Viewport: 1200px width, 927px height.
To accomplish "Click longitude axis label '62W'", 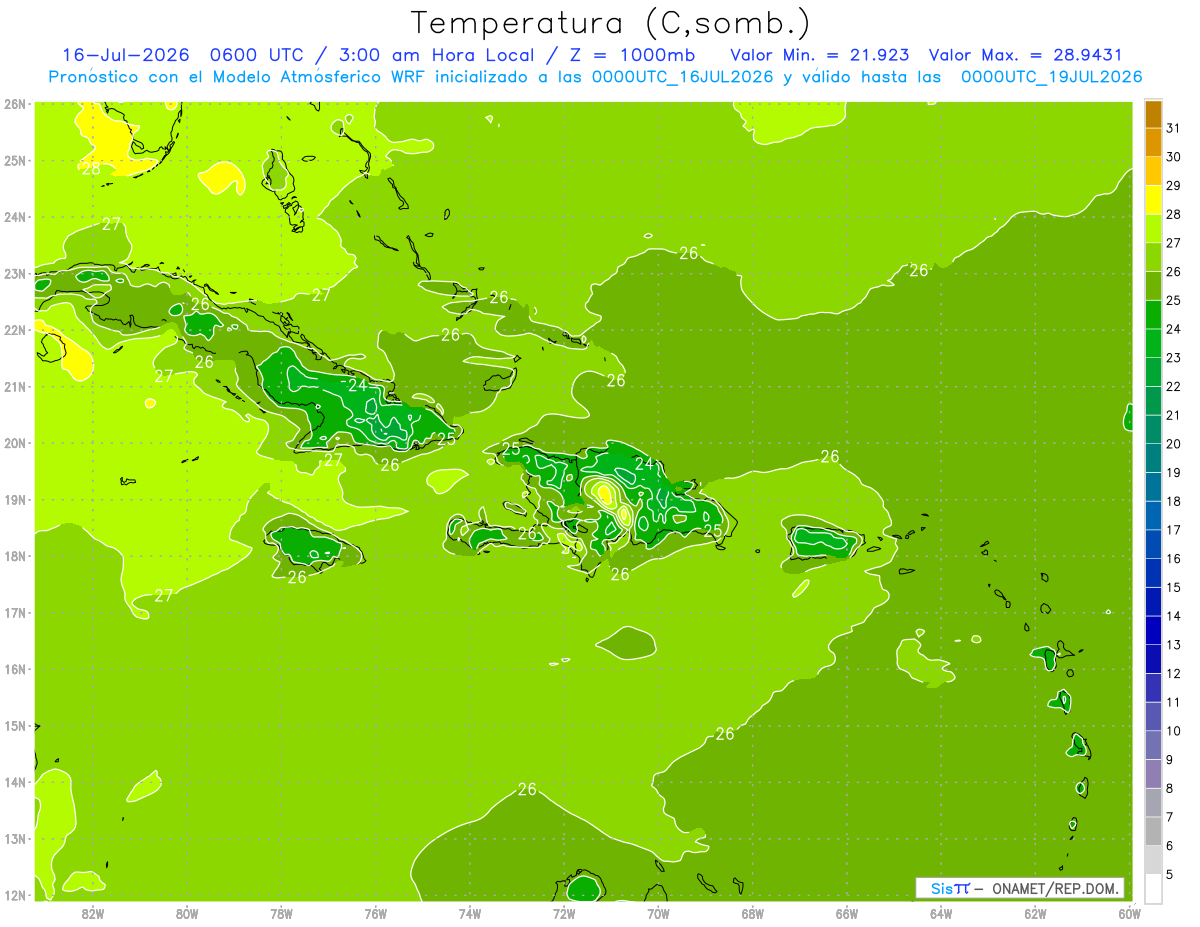I will [x=1035, y=914].
